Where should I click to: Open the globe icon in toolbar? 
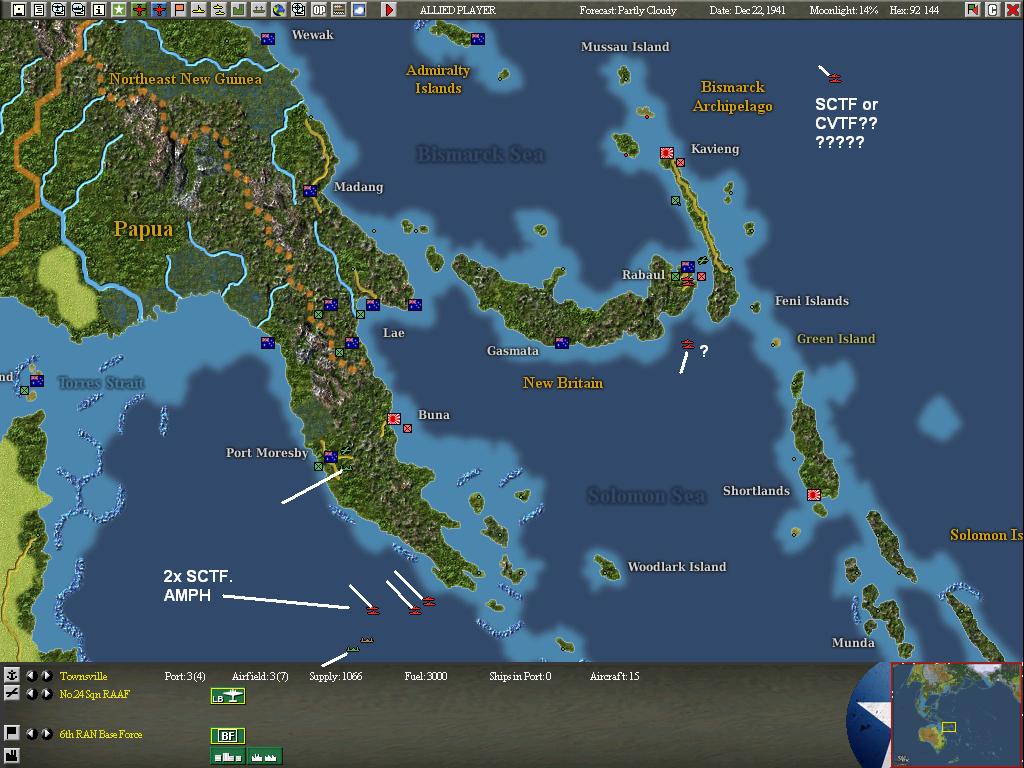(x=279, y=9)
